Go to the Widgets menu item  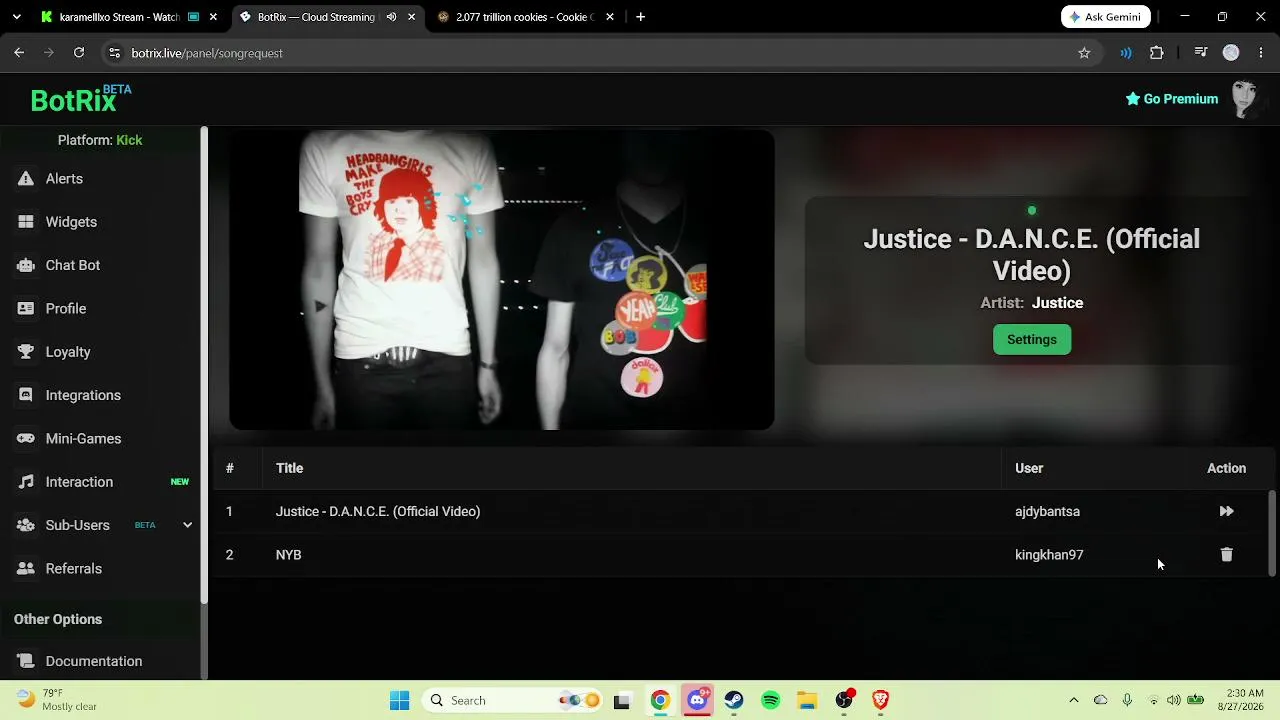click(71, 222)
